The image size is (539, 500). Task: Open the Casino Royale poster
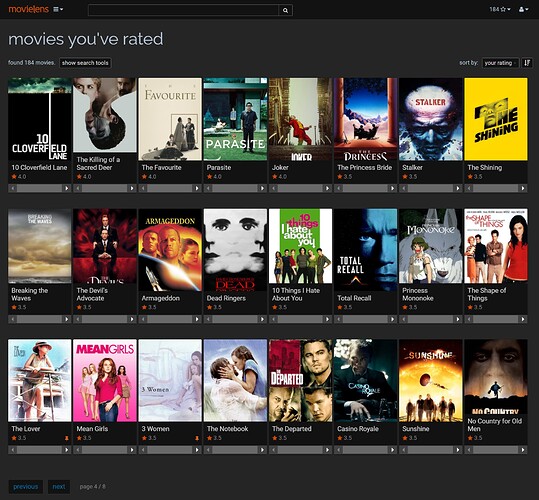point(366,380)
